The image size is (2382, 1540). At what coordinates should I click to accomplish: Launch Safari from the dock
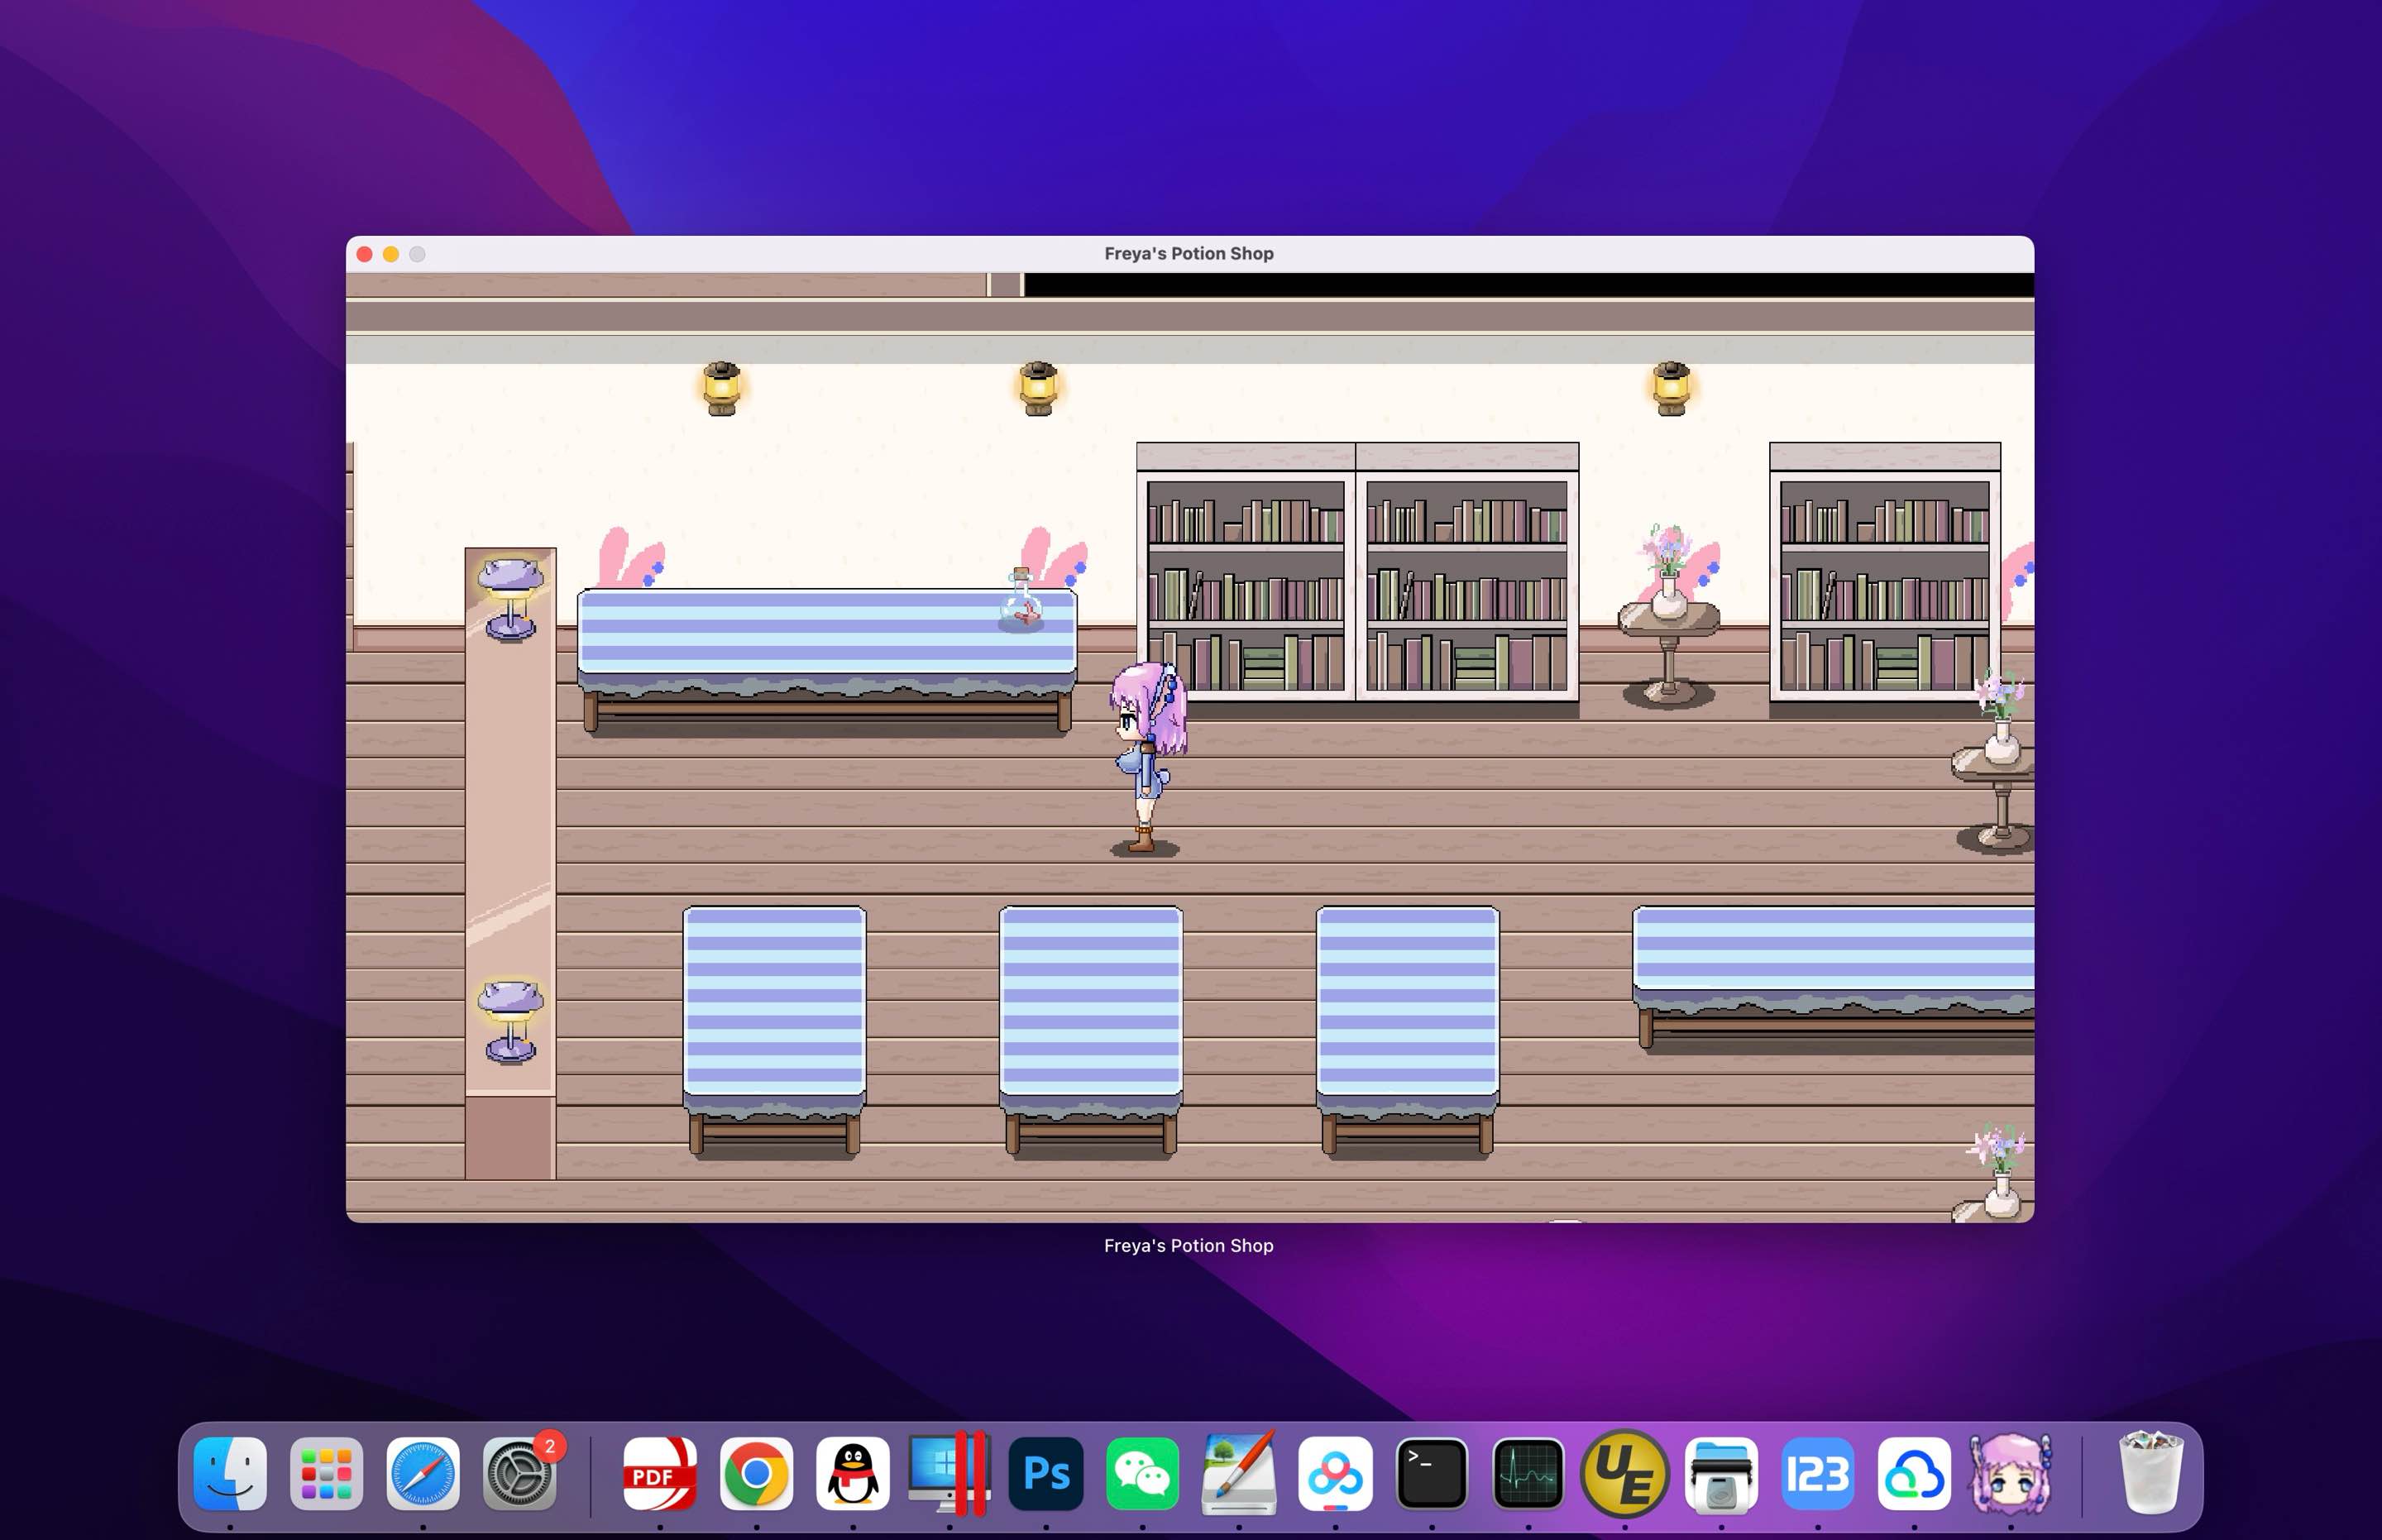coord(423,1473)
